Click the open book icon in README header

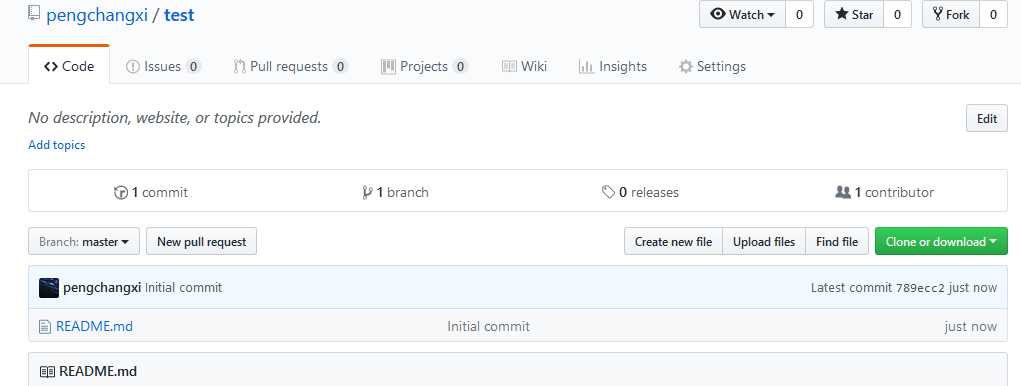[x=48, y=372]
